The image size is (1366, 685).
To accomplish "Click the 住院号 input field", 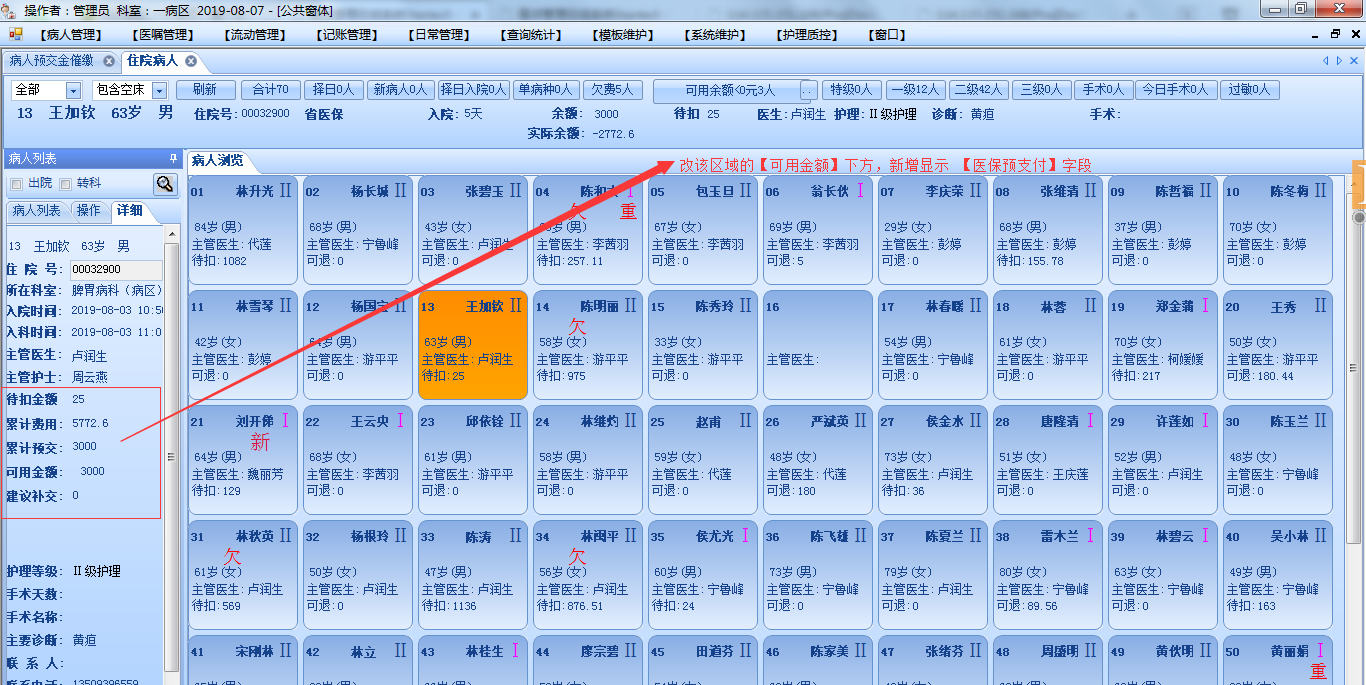I will tap(115, 269).
